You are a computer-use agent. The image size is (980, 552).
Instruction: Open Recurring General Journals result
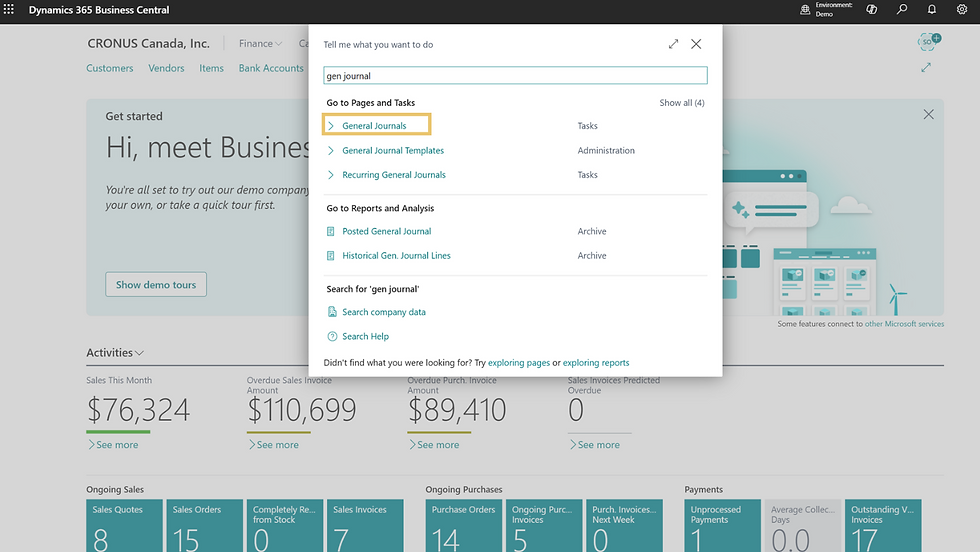pos(394,175)
